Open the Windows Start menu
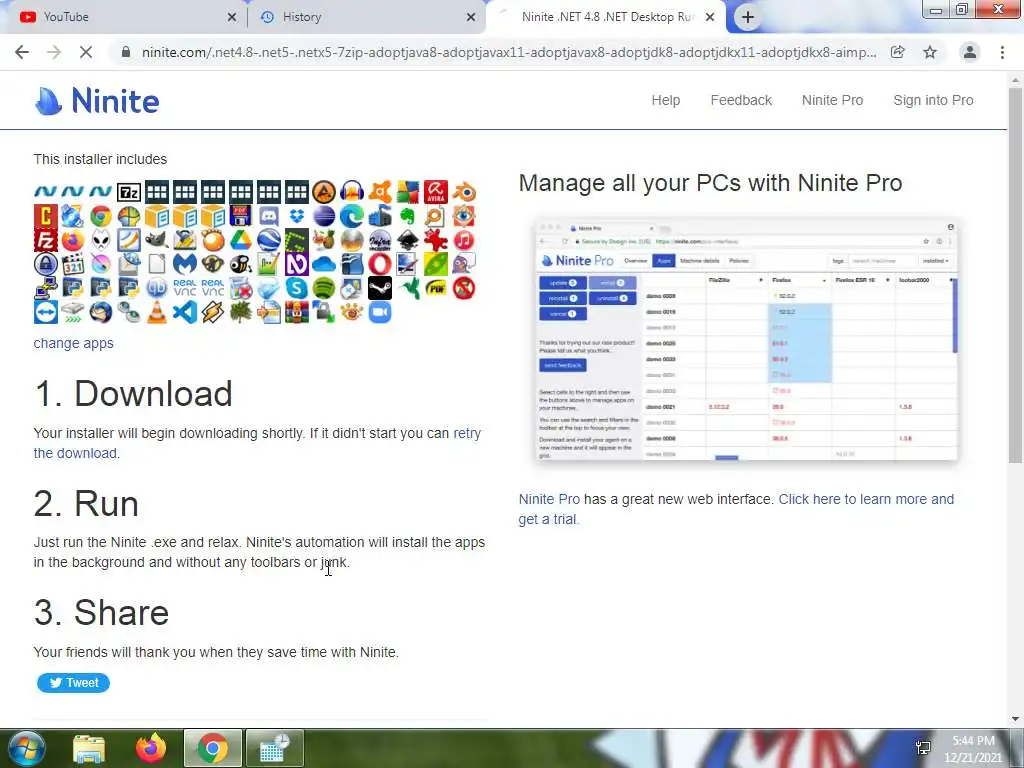1024x768 pixels. 25,749
